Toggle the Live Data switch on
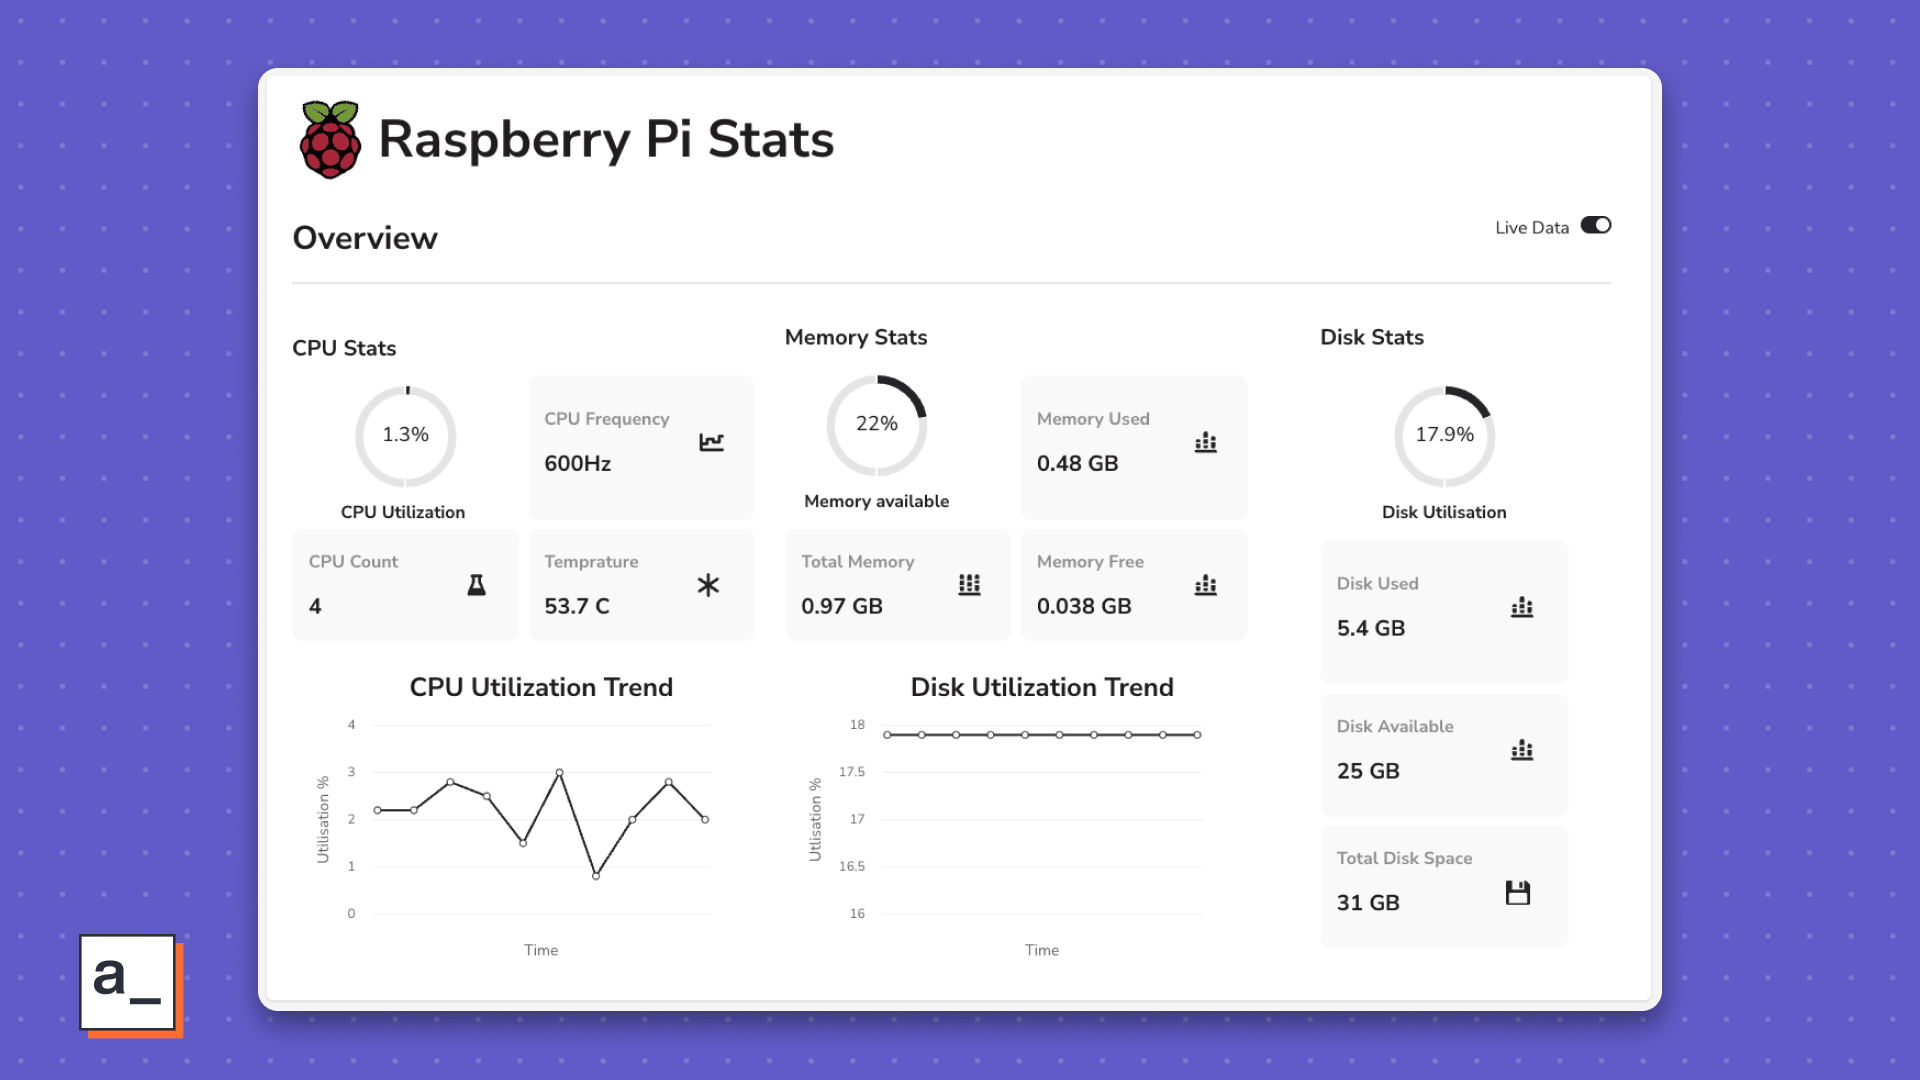The width and height of the screenshot is (1920, 1080). point(1597,225)
